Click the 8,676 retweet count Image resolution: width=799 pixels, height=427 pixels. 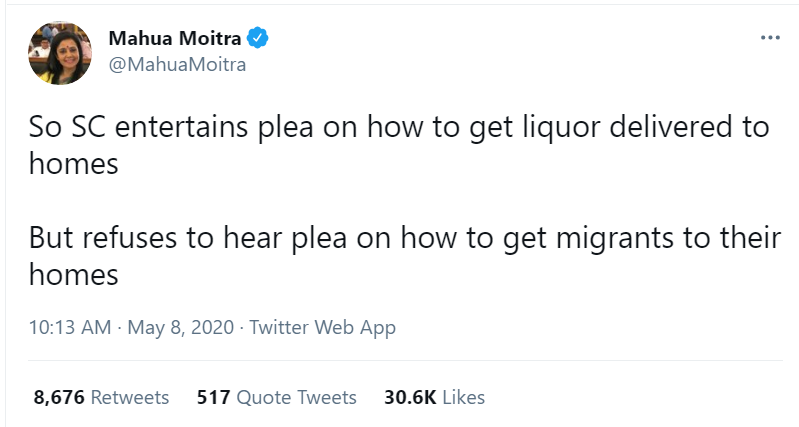point(59,397)
